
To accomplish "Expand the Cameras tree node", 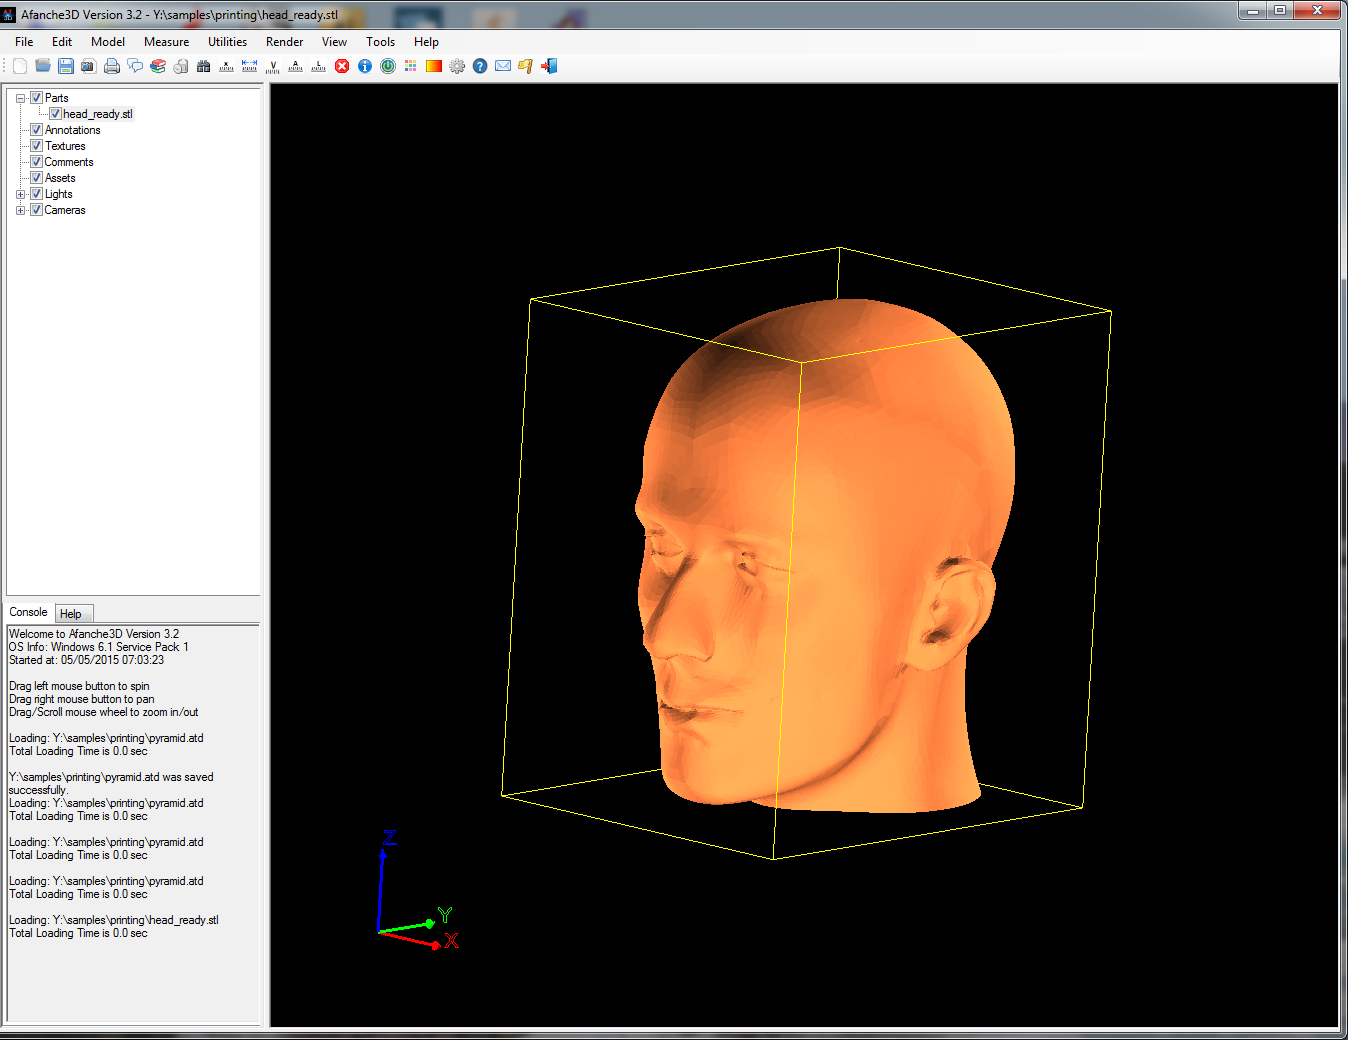I will (21, 210).
